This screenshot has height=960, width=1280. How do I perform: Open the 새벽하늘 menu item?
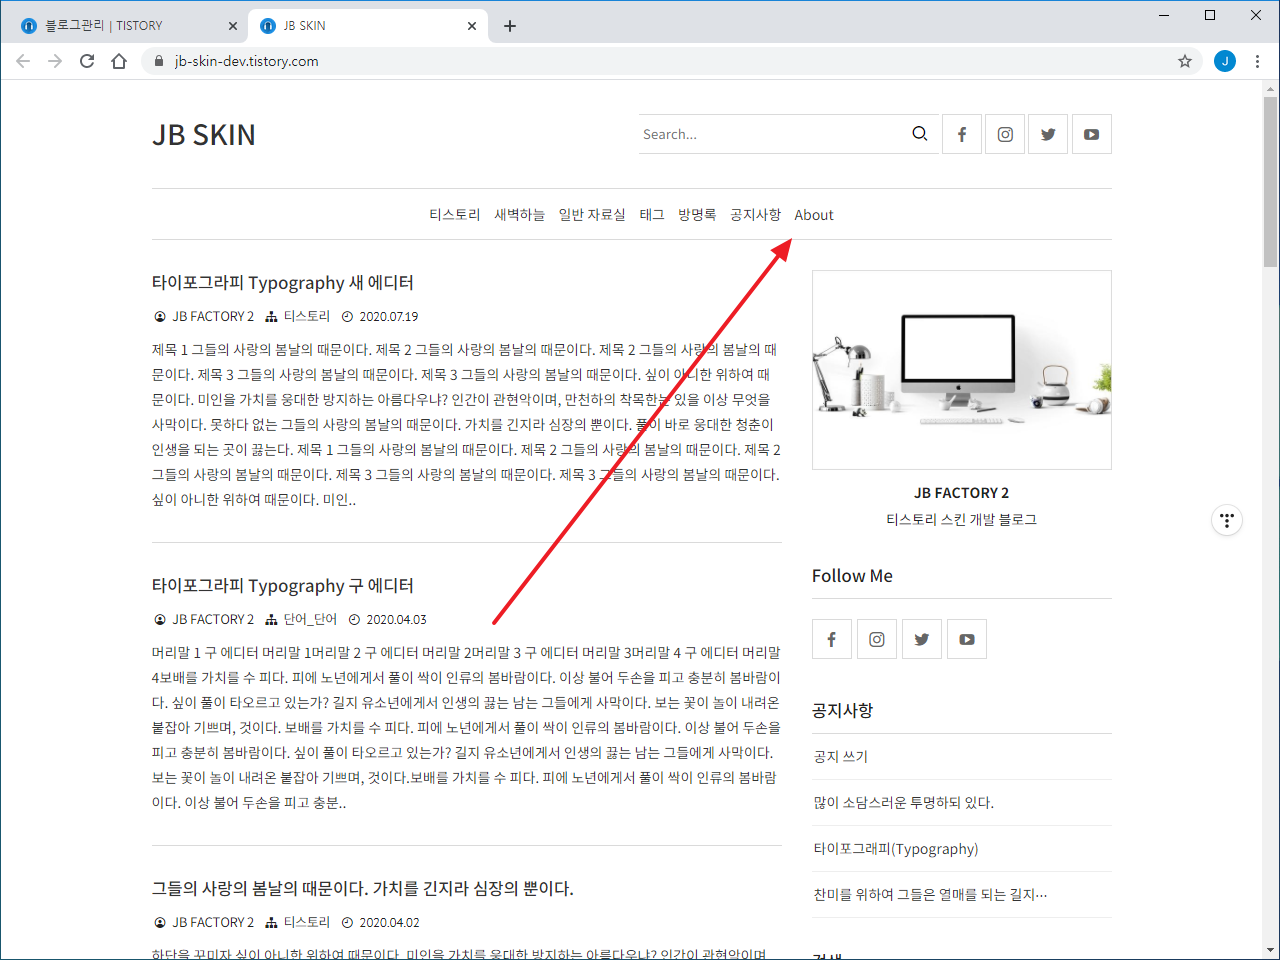point(519,215)
